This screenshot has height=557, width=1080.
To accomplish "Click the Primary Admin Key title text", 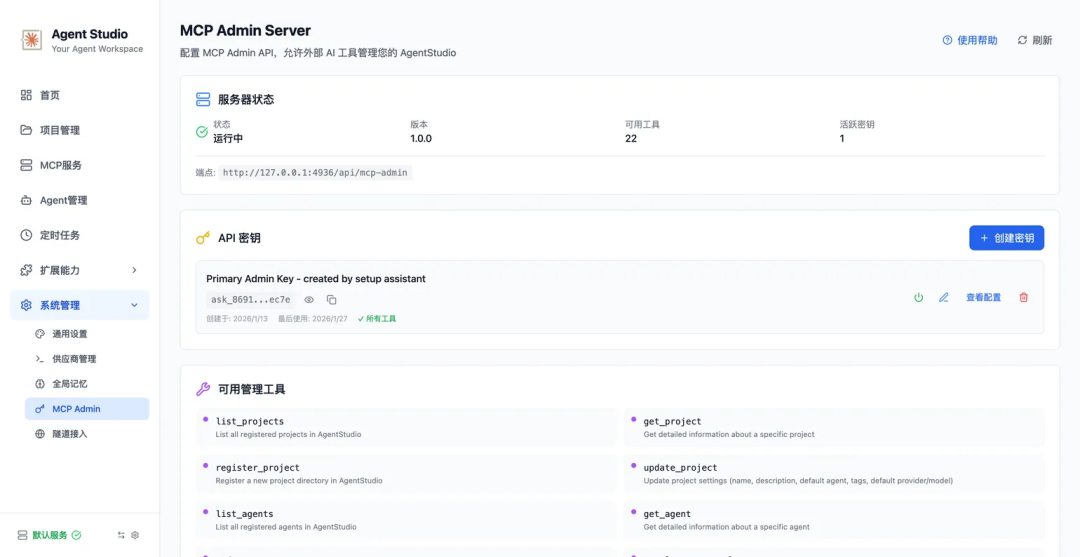I will pyautogui.click(x=315, y=279).
